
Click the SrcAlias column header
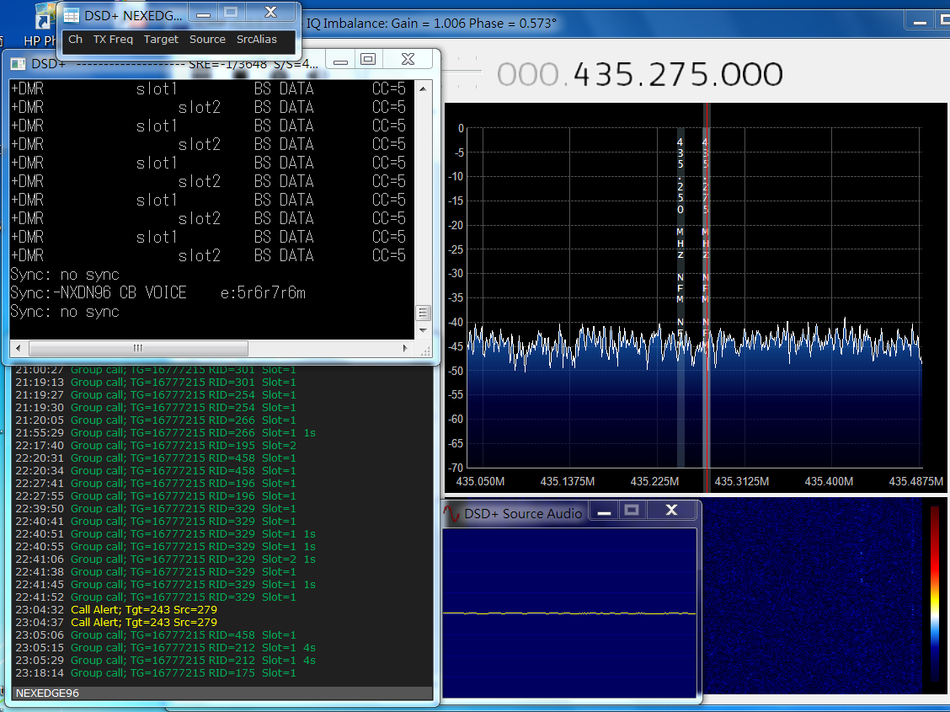(x=256, y=39)
